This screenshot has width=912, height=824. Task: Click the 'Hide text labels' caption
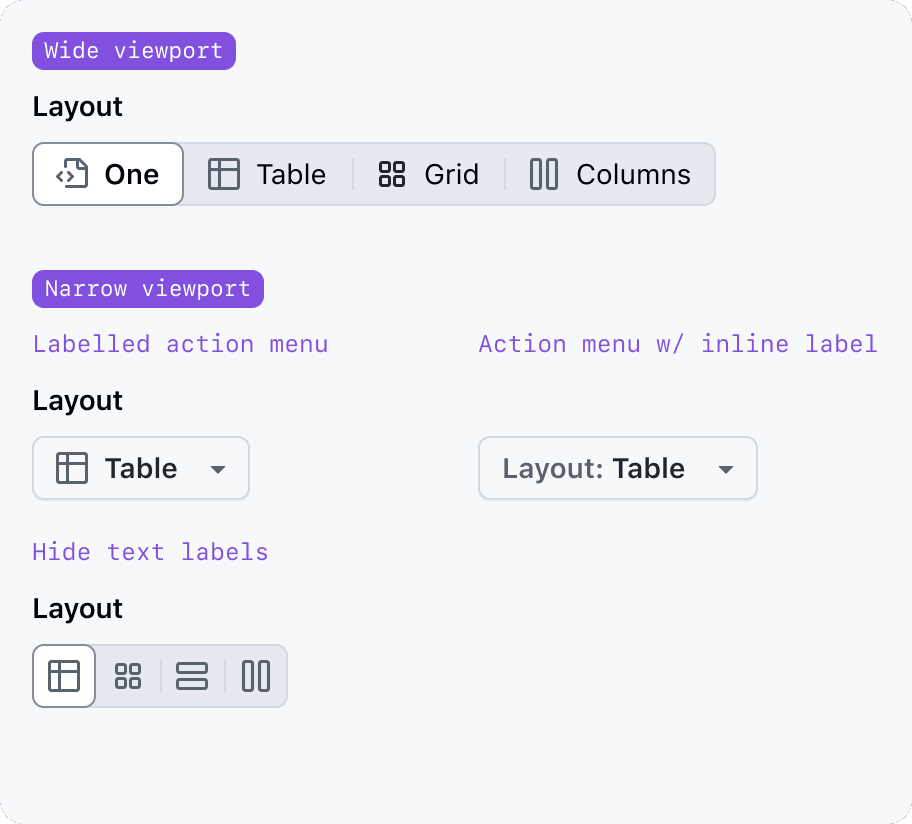point(150,552)
